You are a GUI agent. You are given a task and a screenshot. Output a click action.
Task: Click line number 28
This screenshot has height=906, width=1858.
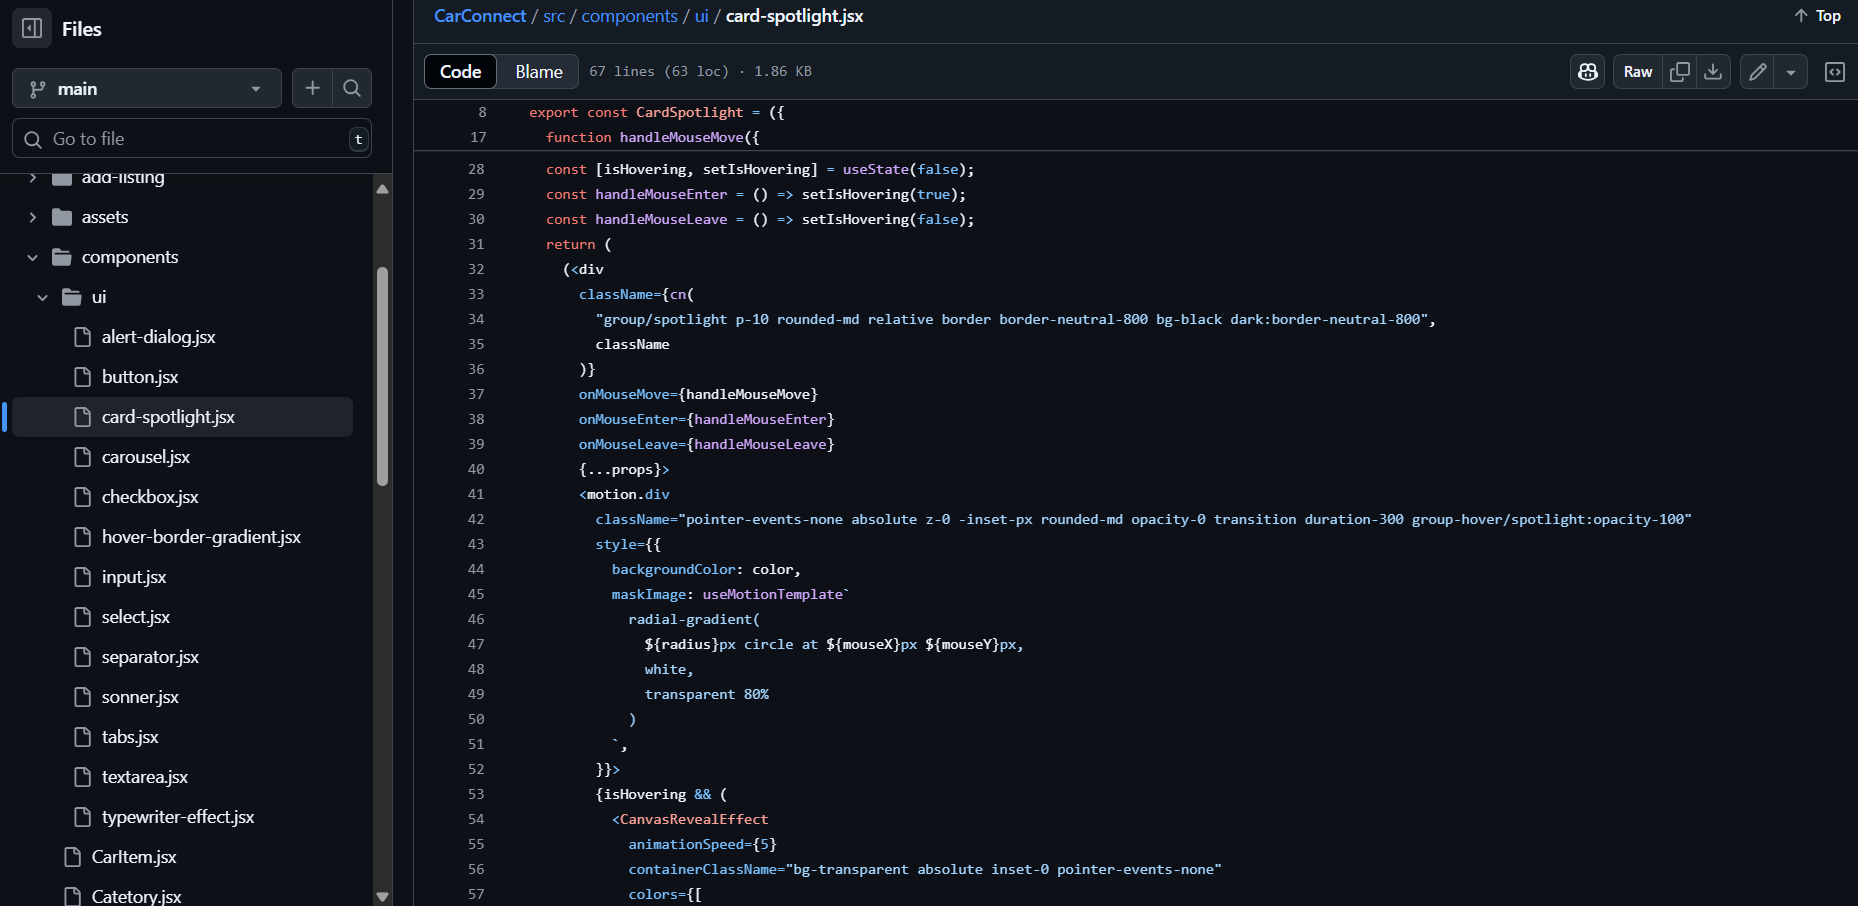(x=476, y=169)
